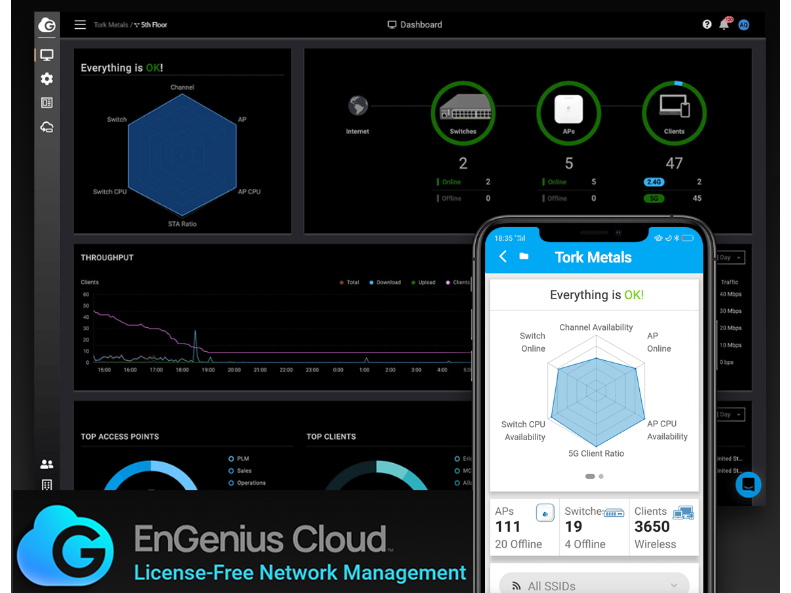Image resolution: width=791 pixels, height=593 pixels.
Task: Tap the first page dot on phone
Action: coord(590,476)
